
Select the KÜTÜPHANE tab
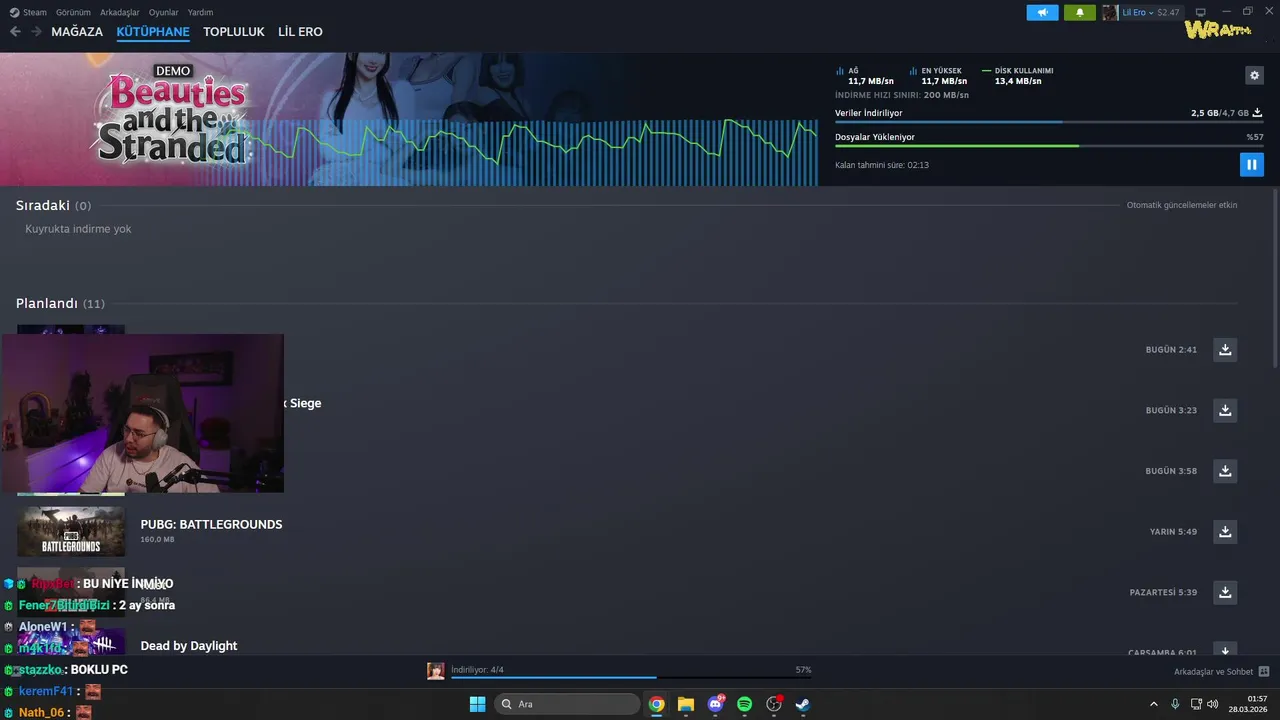[153, 32]
